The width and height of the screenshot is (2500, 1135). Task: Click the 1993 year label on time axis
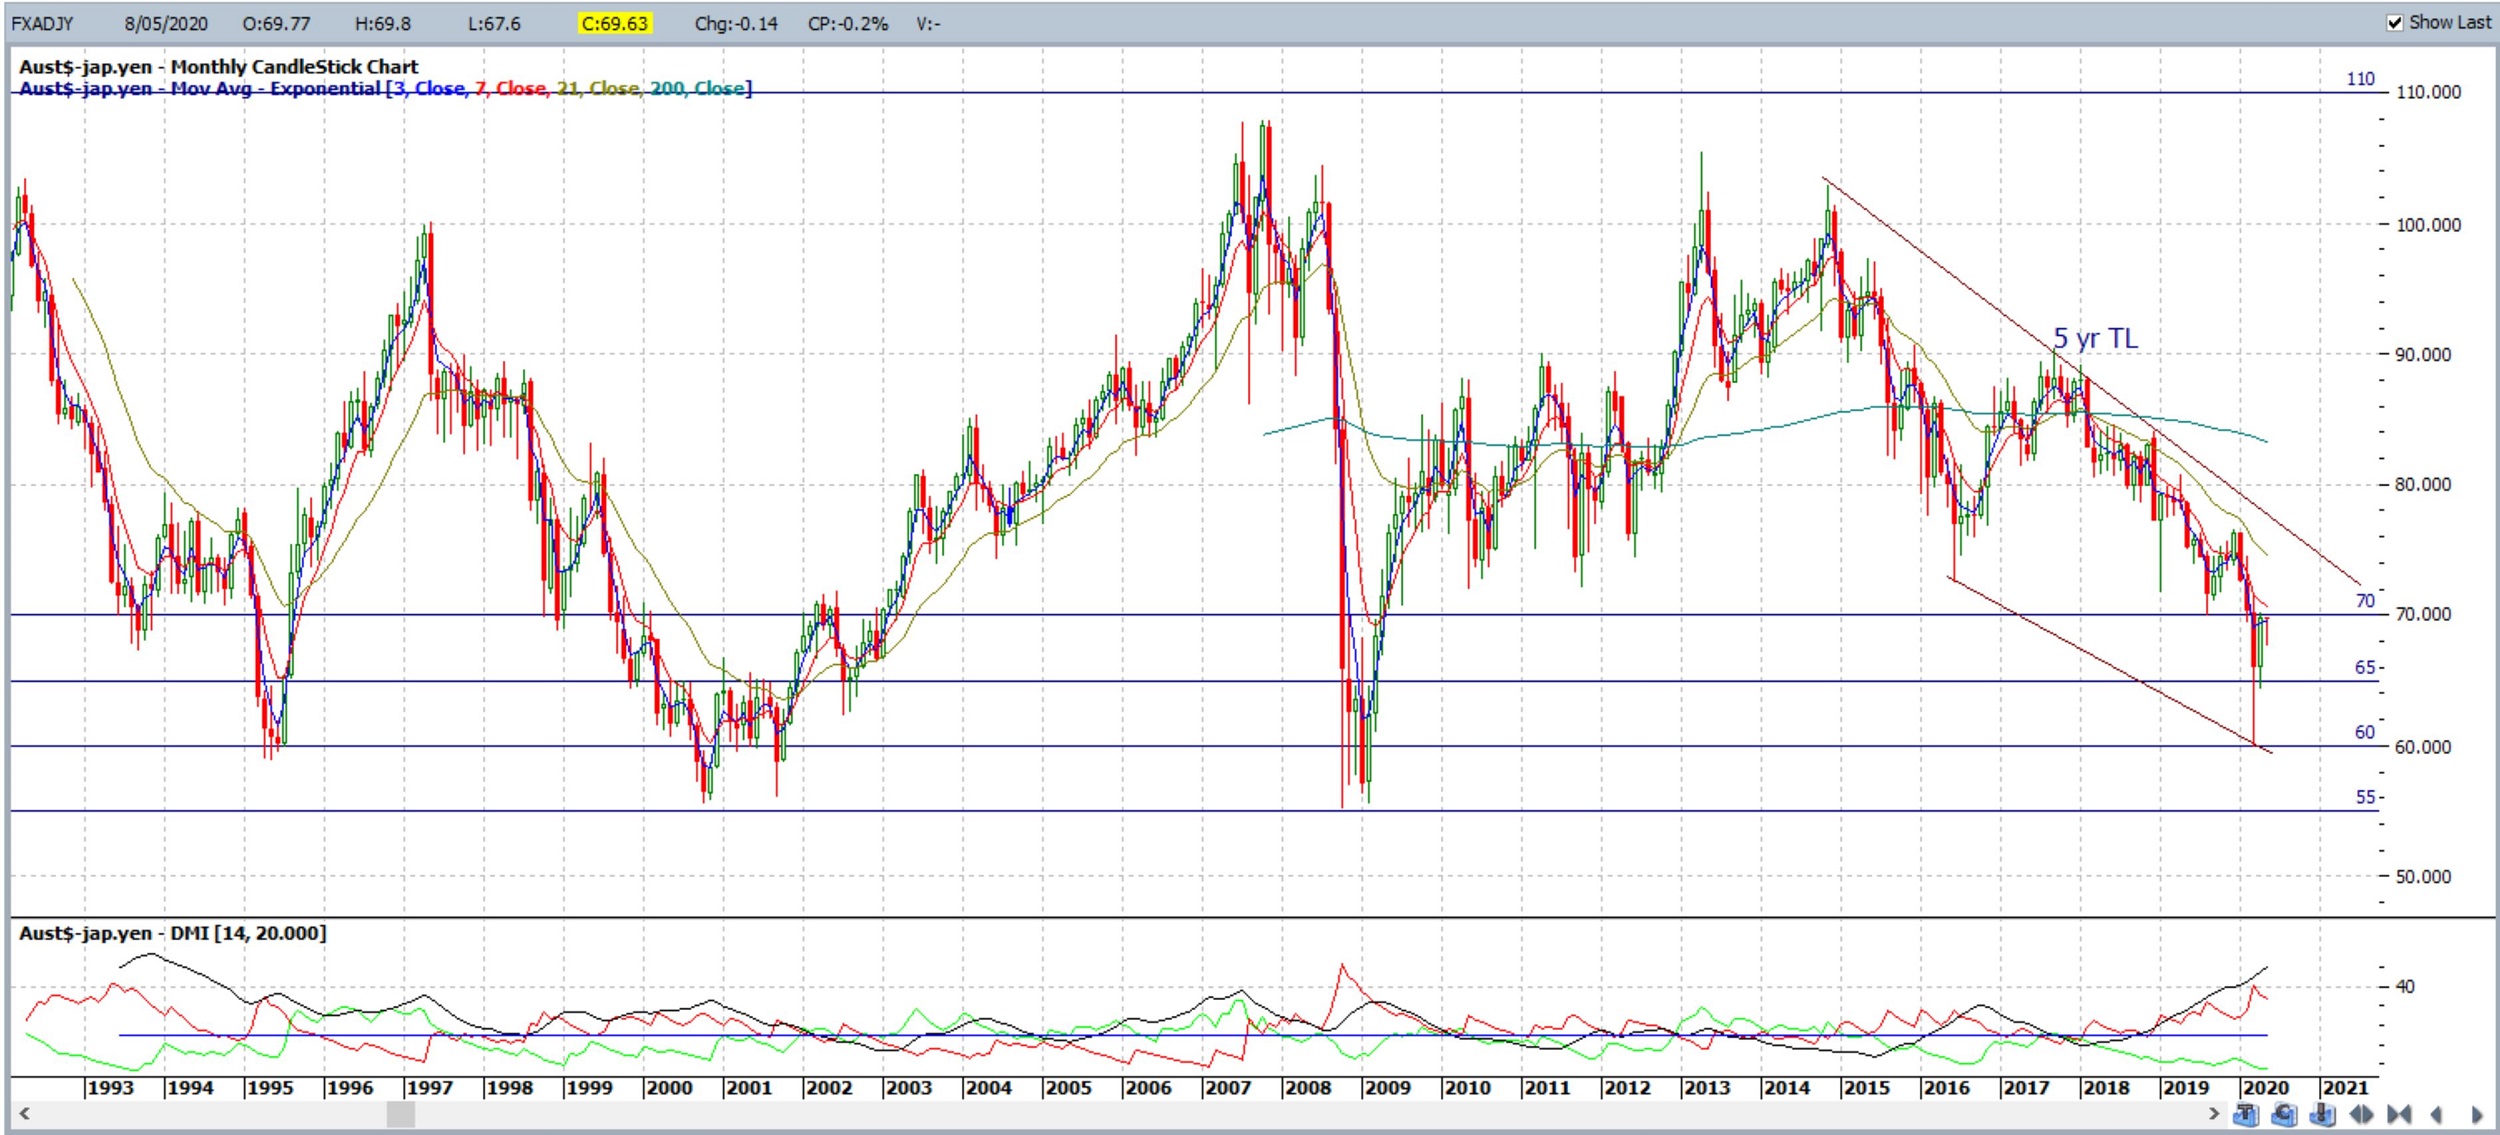coord(110,1088)
